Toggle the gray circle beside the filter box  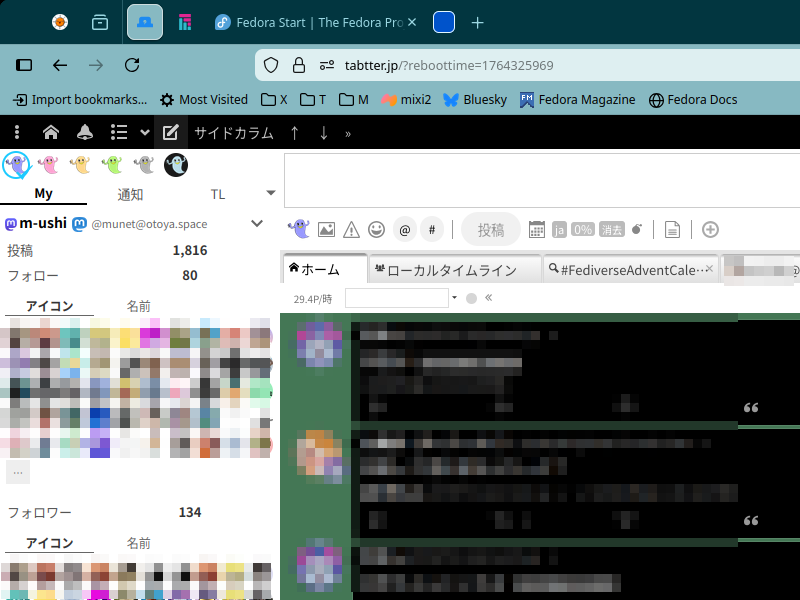click(x=472, y=298)
